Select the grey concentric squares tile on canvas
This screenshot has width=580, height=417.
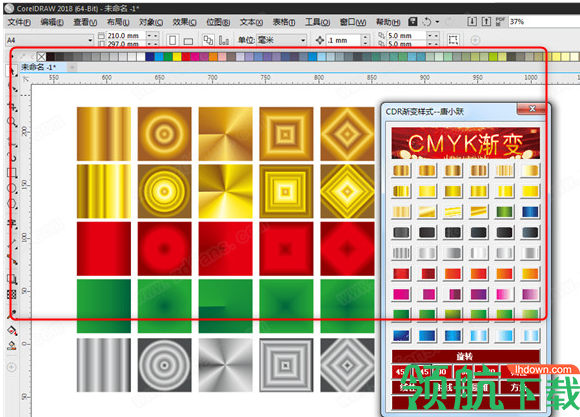286,365
